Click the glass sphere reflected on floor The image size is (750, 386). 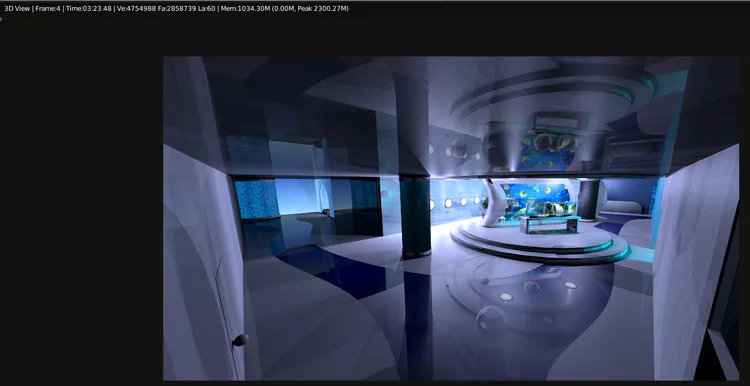coord(491,318)
